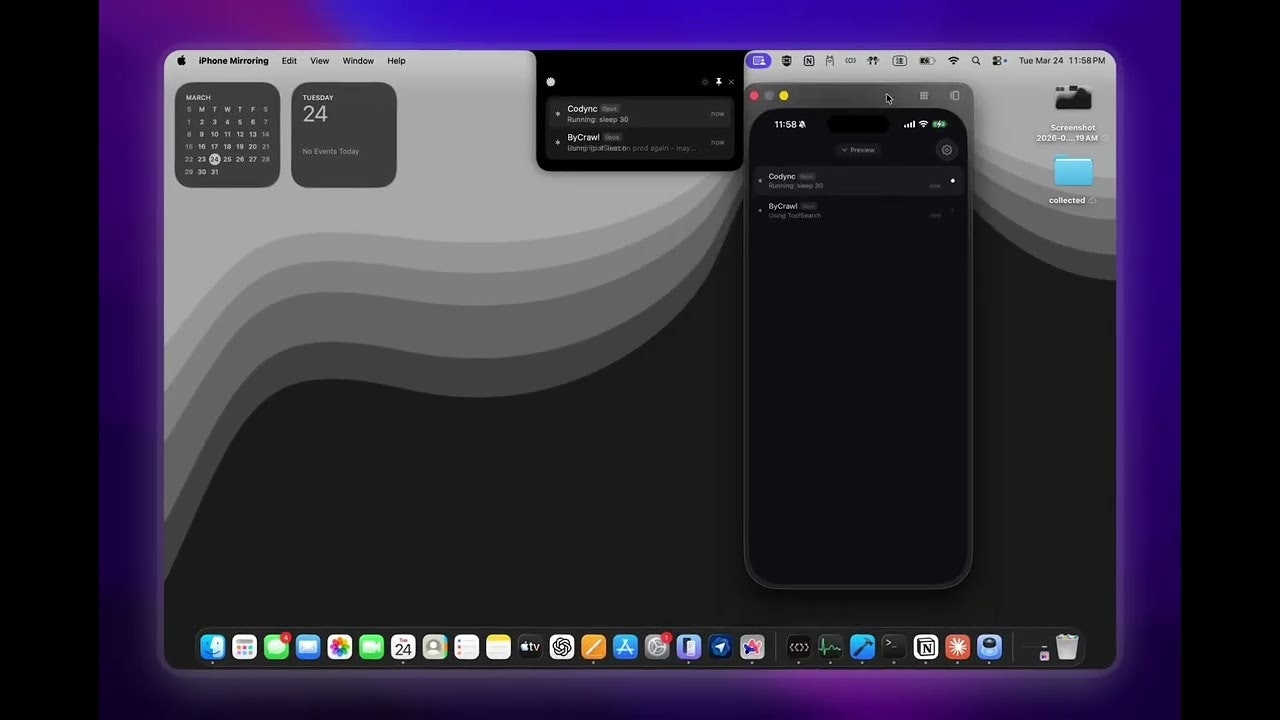Open Pages app in the Dock
This screenshot has height=720, width=1280.
click(594, 647)
